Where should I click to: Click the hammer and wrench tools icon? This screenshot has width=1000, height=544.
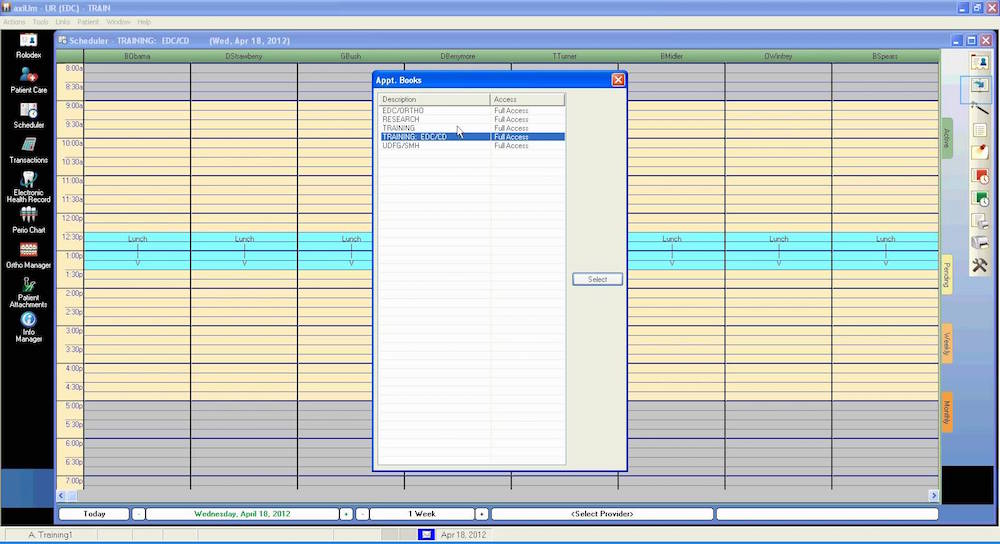(x=980, y=265)
